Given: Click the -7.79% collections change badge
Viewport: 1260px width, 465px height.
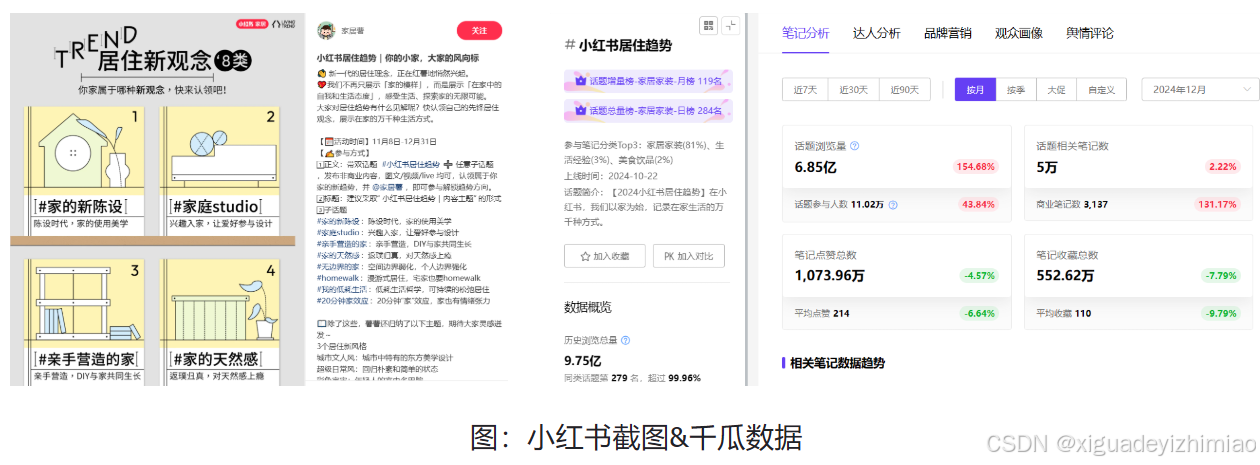Looking at the screenshot, I should [1220, 275].
